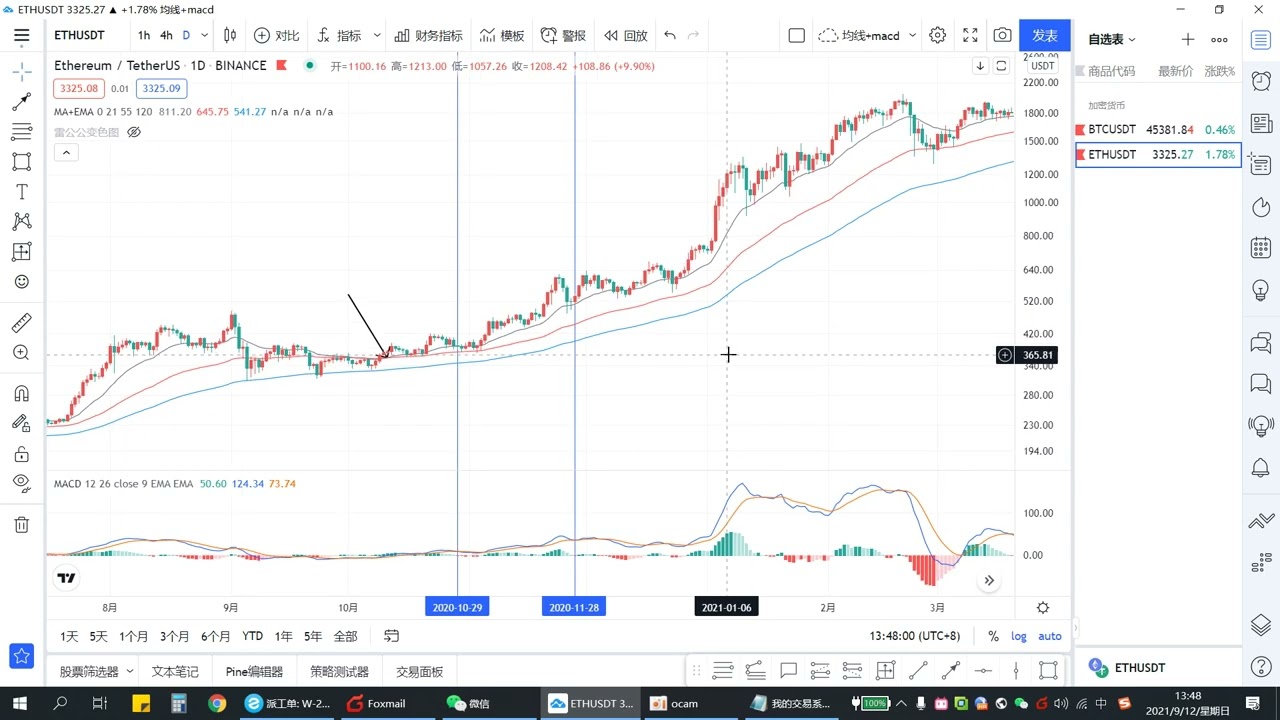Click the 对比 compare symbol button
Image resolution: width=1280 pixels, height=720 pixels.
[276, 35]
